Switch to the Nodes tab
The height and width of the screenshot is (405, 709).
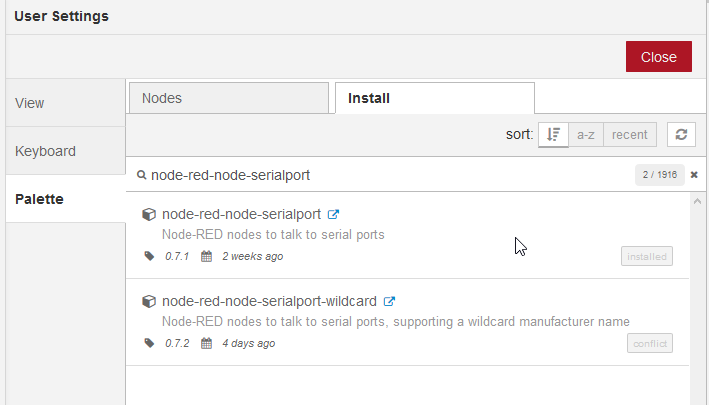(229, 98)
